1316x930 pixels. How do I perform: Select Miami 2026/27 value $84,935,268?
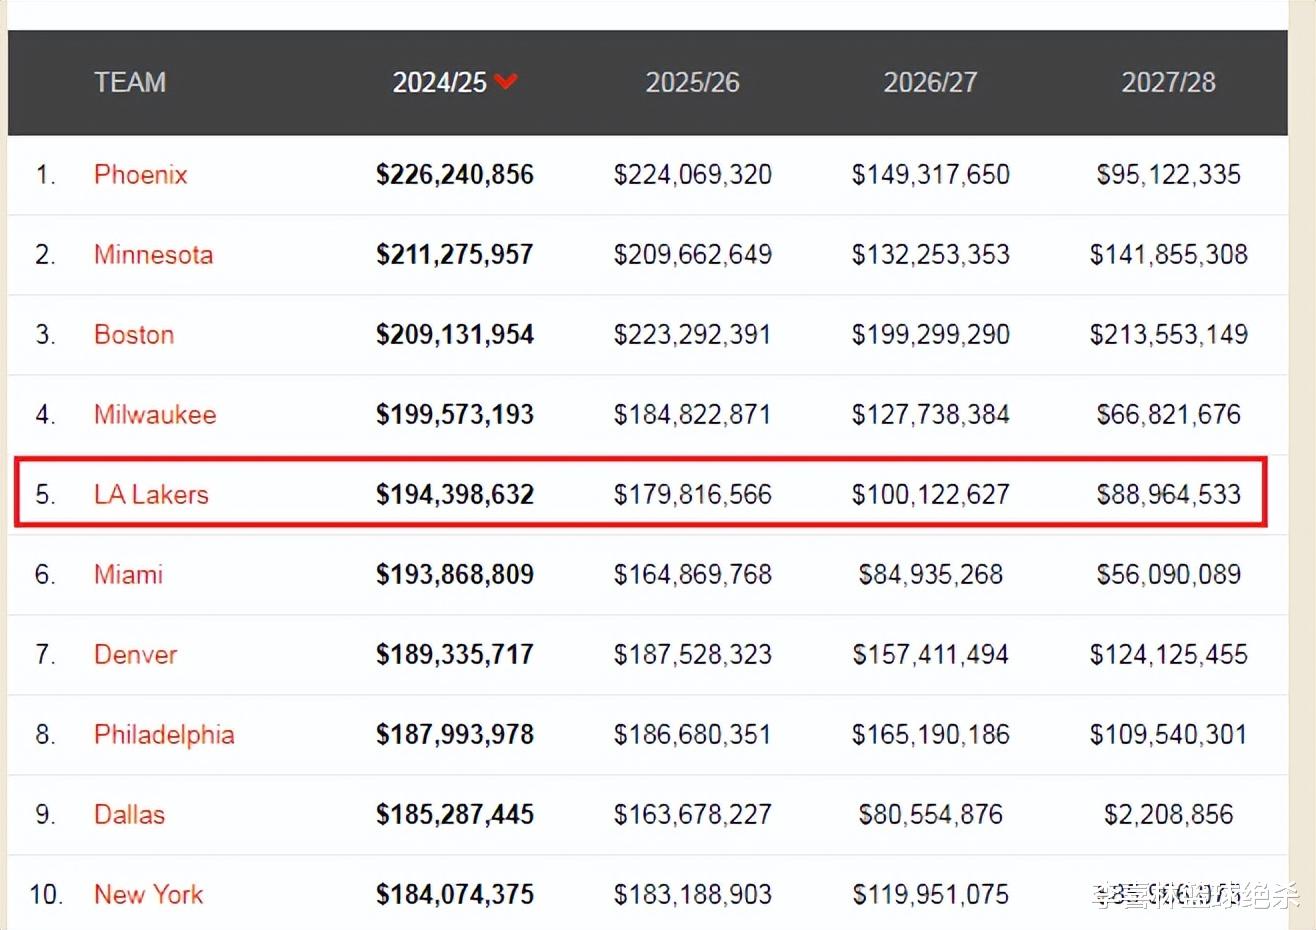click(931, 574)
